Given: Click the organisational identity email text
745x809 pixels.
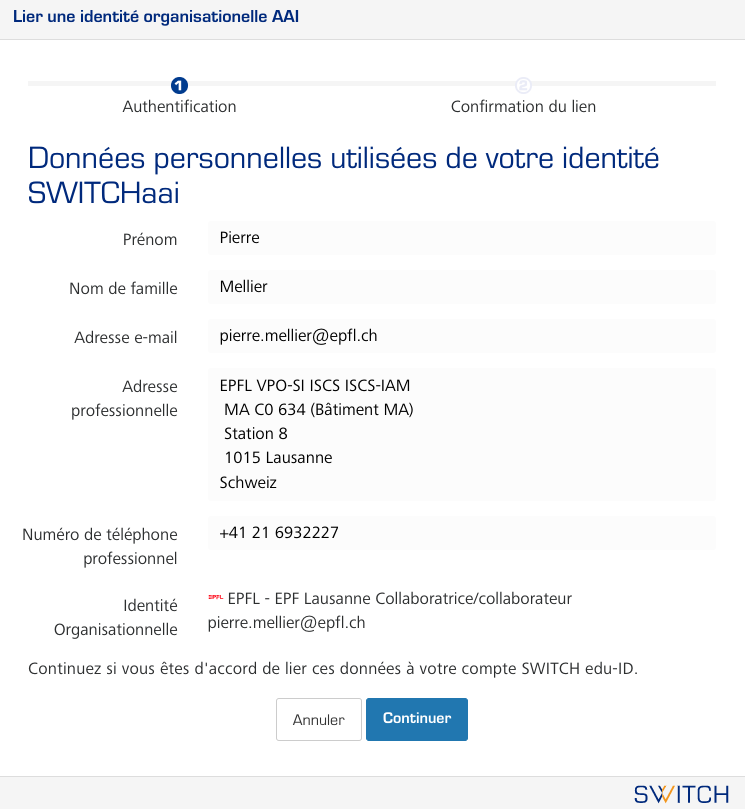Looking at the screenshot, I should pos(286,623).
